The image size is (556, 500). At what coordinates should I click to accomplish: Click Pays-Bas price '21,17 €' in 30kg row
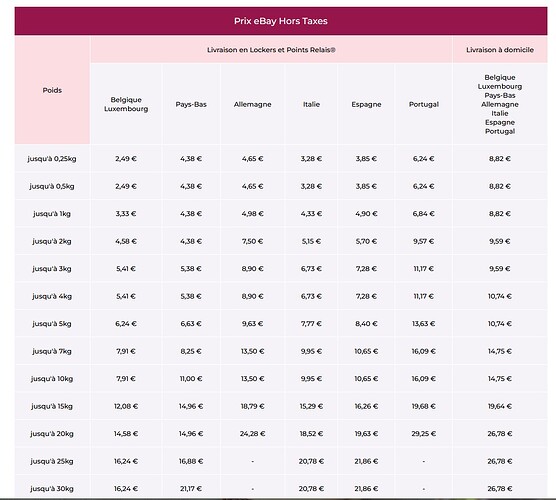coord(191,489)
